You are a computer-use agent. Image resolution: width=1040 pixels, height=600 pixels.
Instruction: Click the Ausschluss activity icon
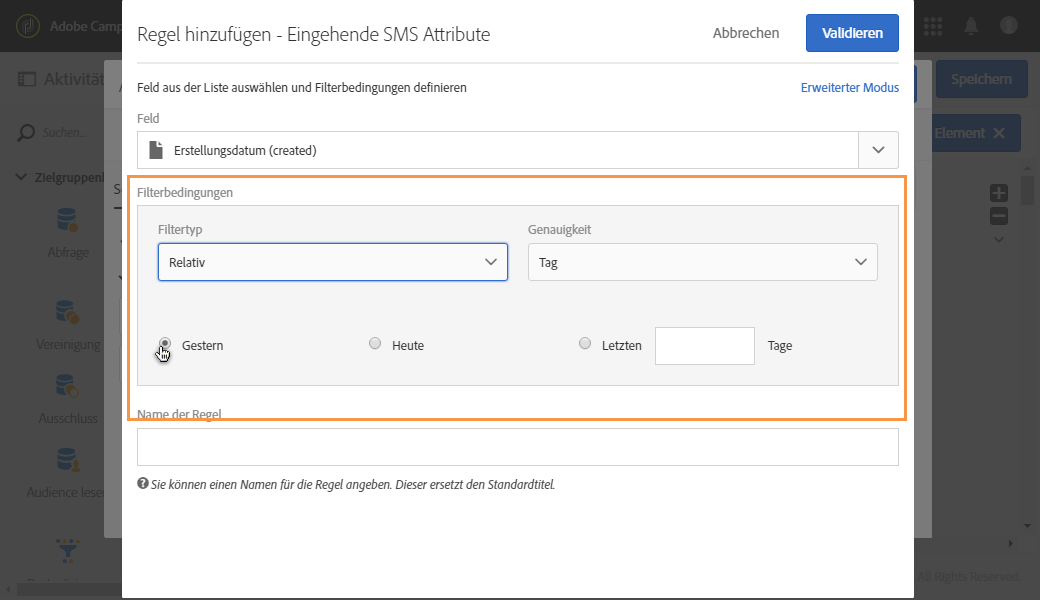pyautogui.click(x=68, y=388)
